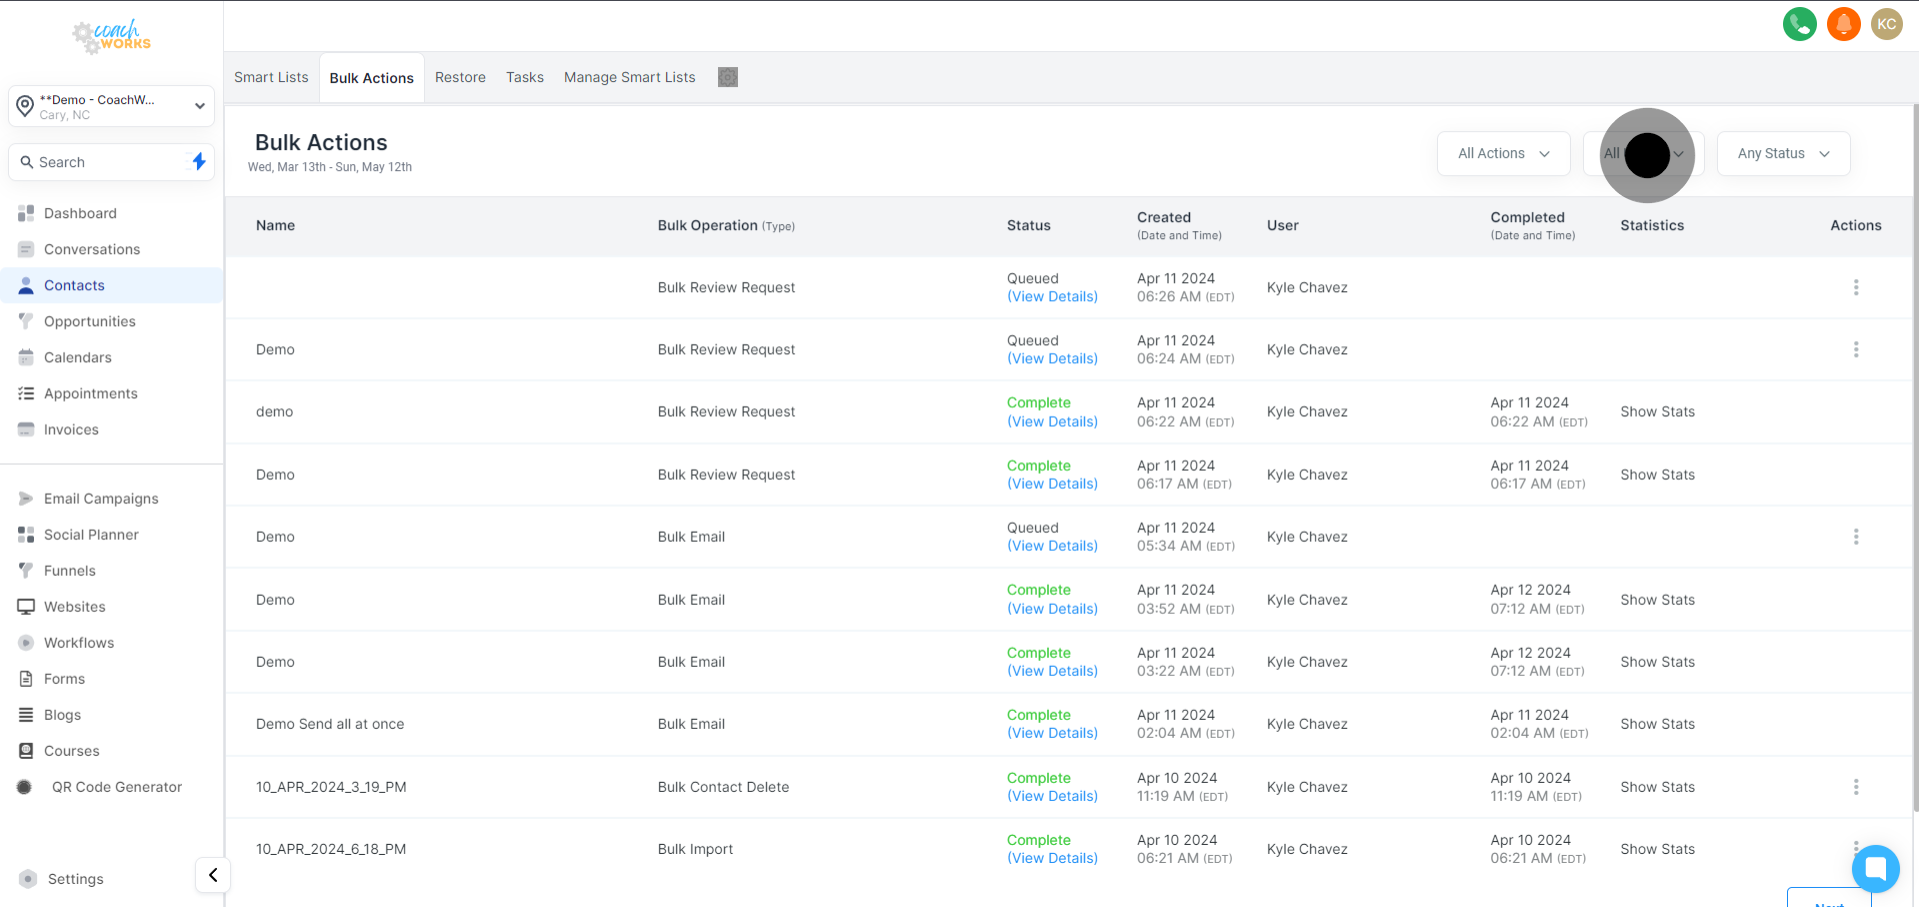Click View Details for the first queued request
Viewport: 1919px width, 907px height.
tap(1052, 297)
